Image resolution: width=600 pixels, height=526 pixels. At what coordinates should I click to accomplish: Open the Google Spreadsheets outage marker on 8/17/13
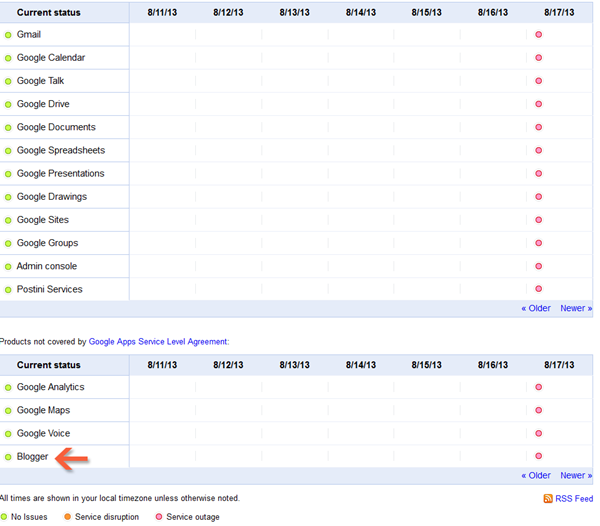pyautogui.click(x=538, y=150)
